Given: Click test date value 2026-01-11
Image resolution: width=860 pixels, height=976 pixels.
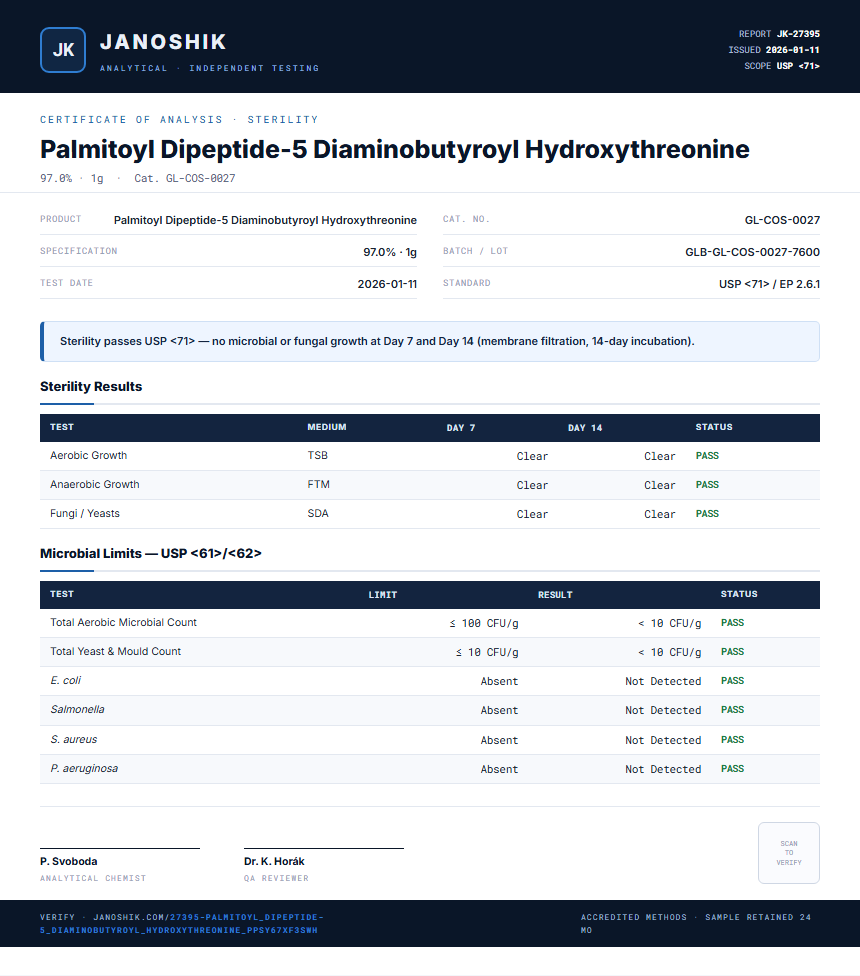Looking at the screenshot, I should pos(387,284).
